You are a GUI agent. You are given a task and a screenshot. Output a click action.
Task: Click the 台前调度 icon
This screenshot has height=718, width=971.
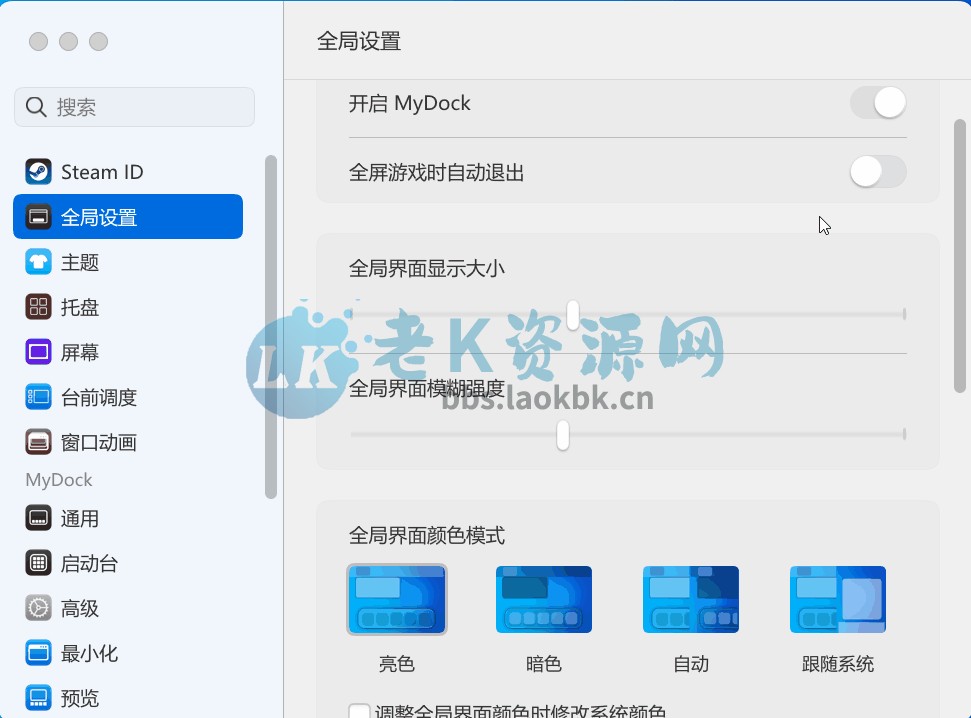tap(38, 397)
